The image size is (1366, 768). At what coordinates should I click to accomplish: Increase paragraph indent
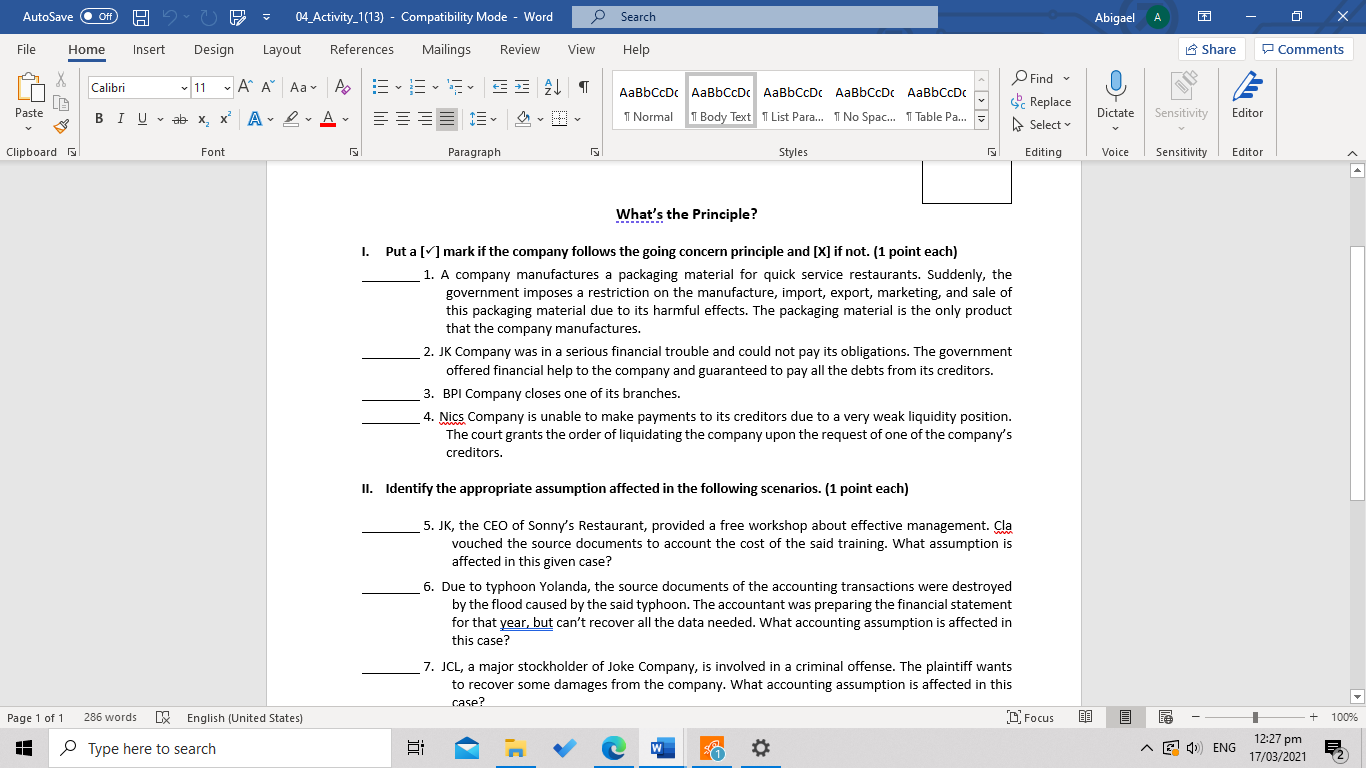pos(522,88)
